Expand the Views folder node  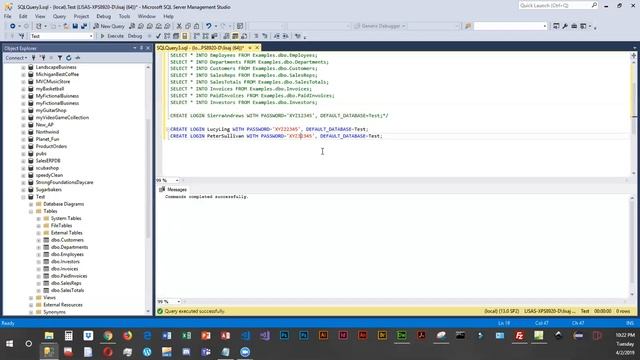[x=31, y=298]
